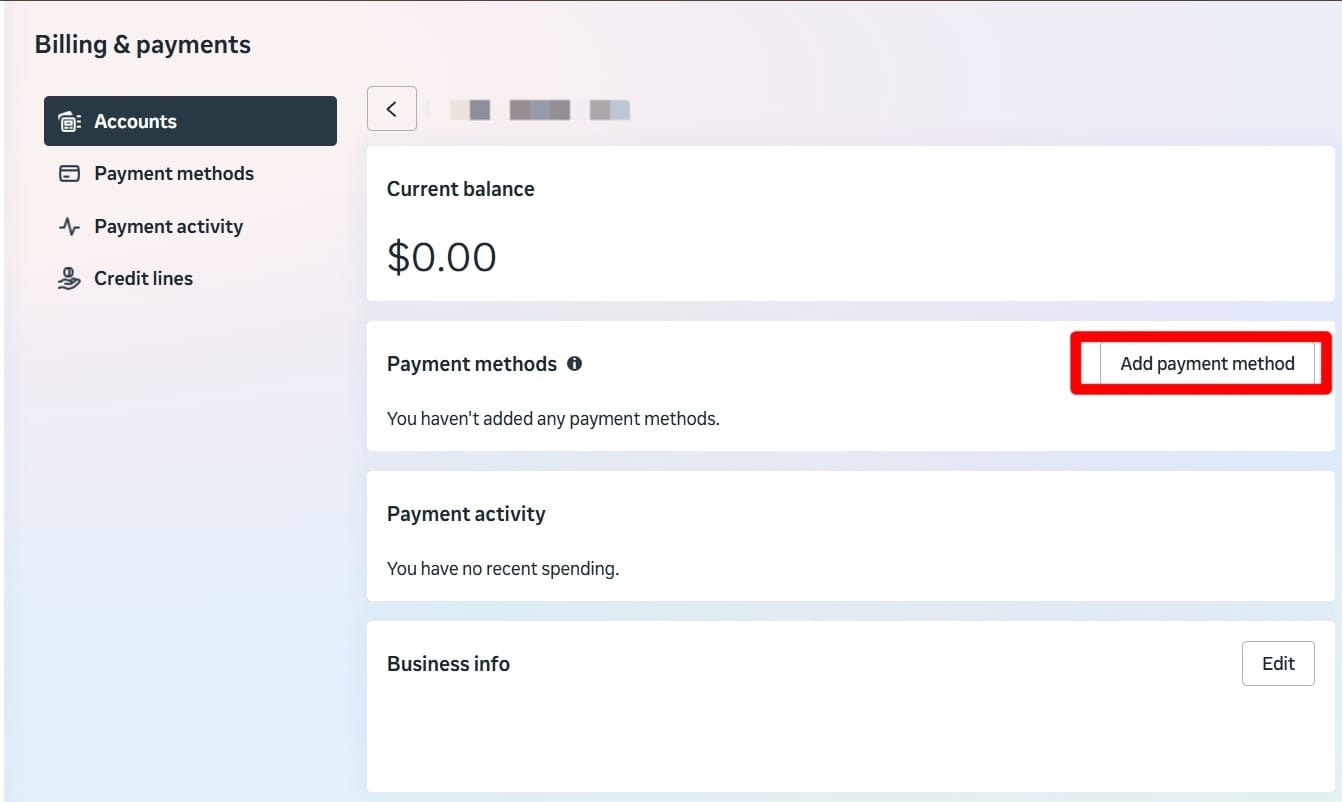Click the info icon next to Payment methods

pyautogui.click(x=574, y=364)
